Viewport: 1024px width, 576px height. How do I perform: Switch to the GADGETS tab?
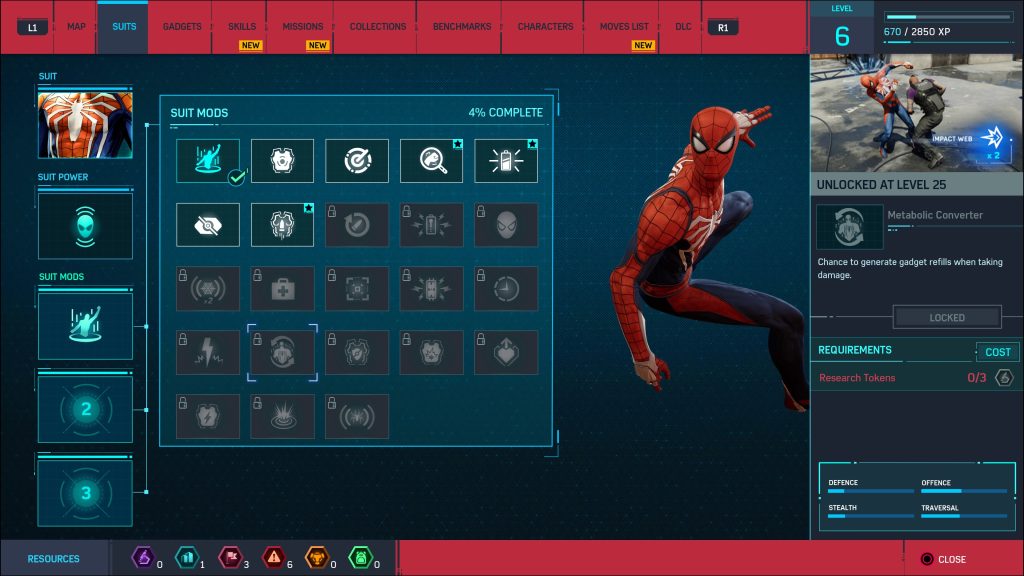click(180, 27)
